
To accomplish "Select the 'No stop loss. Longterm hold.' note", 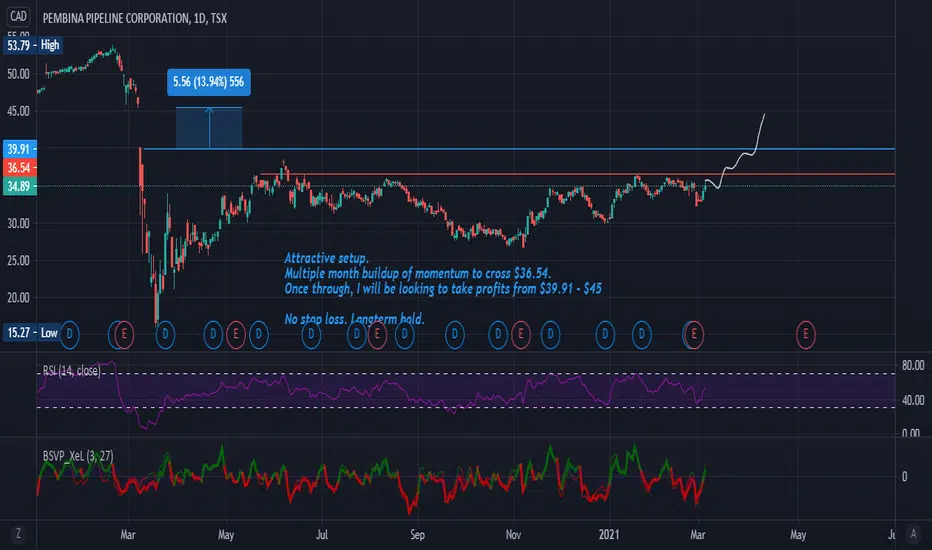I will (354, 319).
